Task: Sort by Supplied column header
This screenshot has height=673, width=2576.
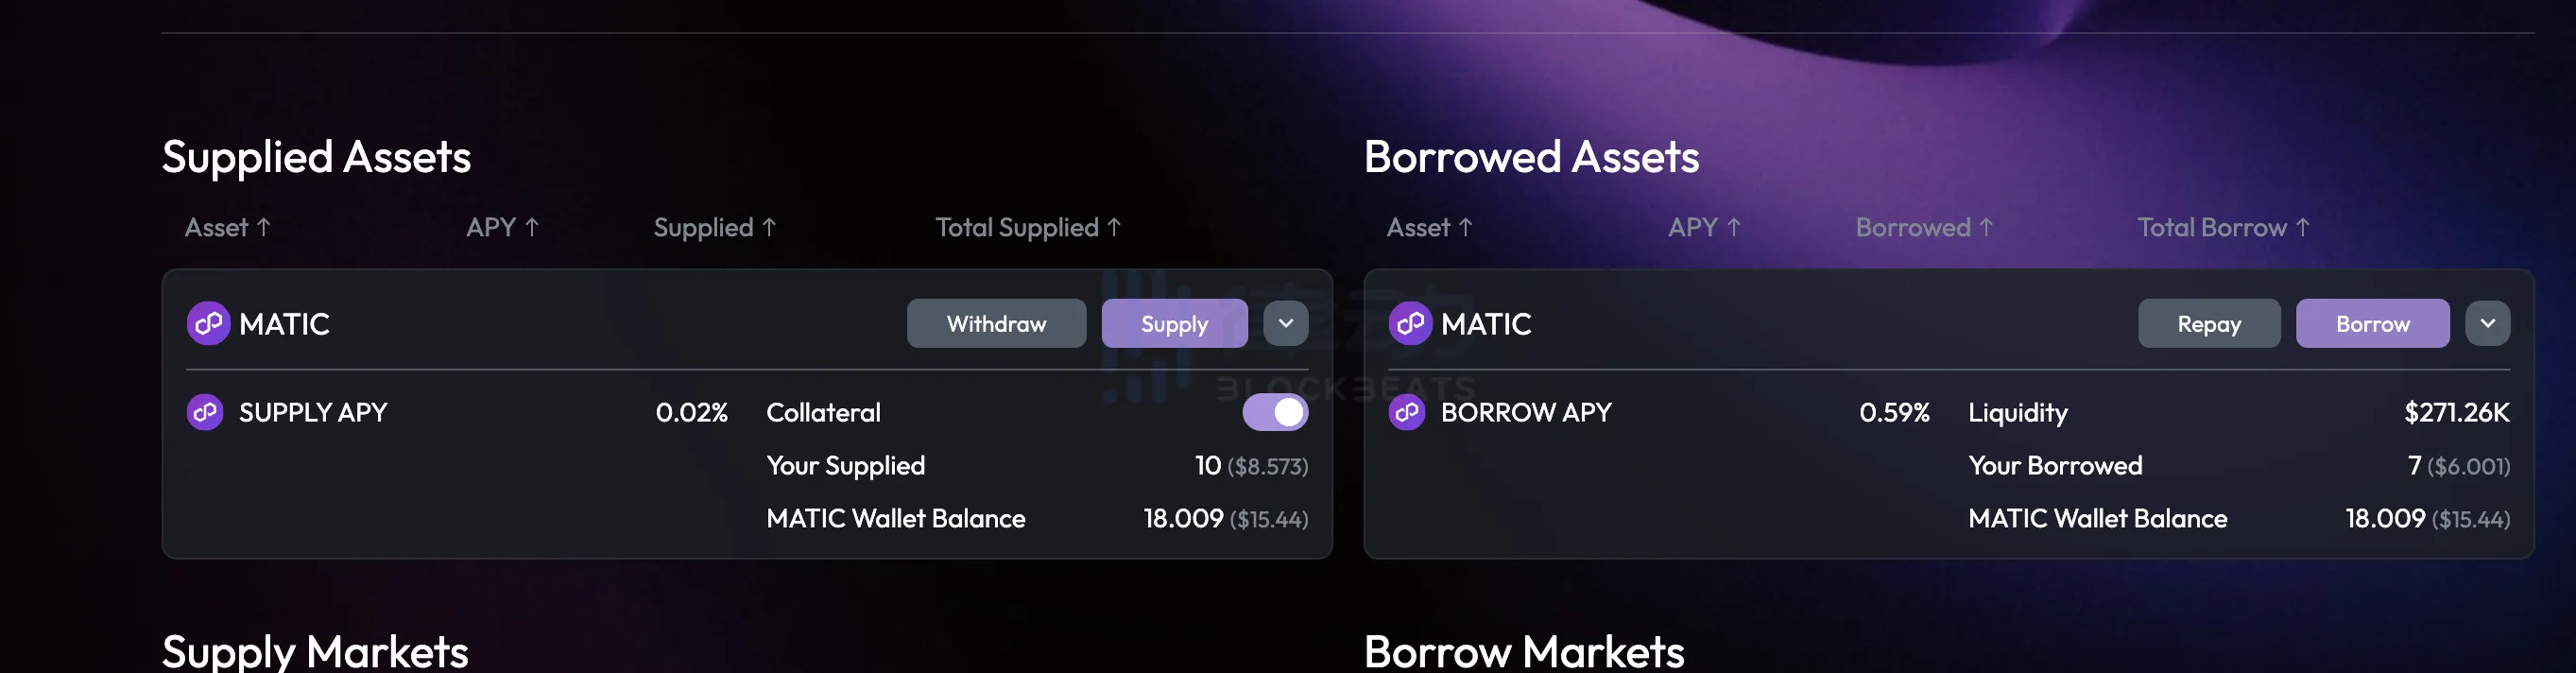Action: pyautogui.click(x=703, y=227)
